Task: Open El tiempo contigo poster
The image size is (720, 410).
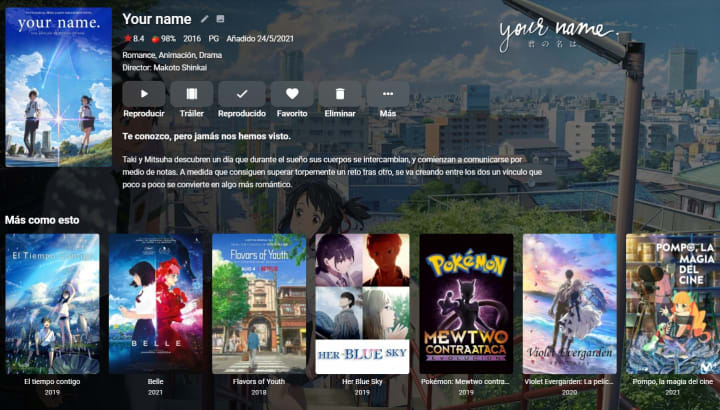Action: (x=52, y=304)
